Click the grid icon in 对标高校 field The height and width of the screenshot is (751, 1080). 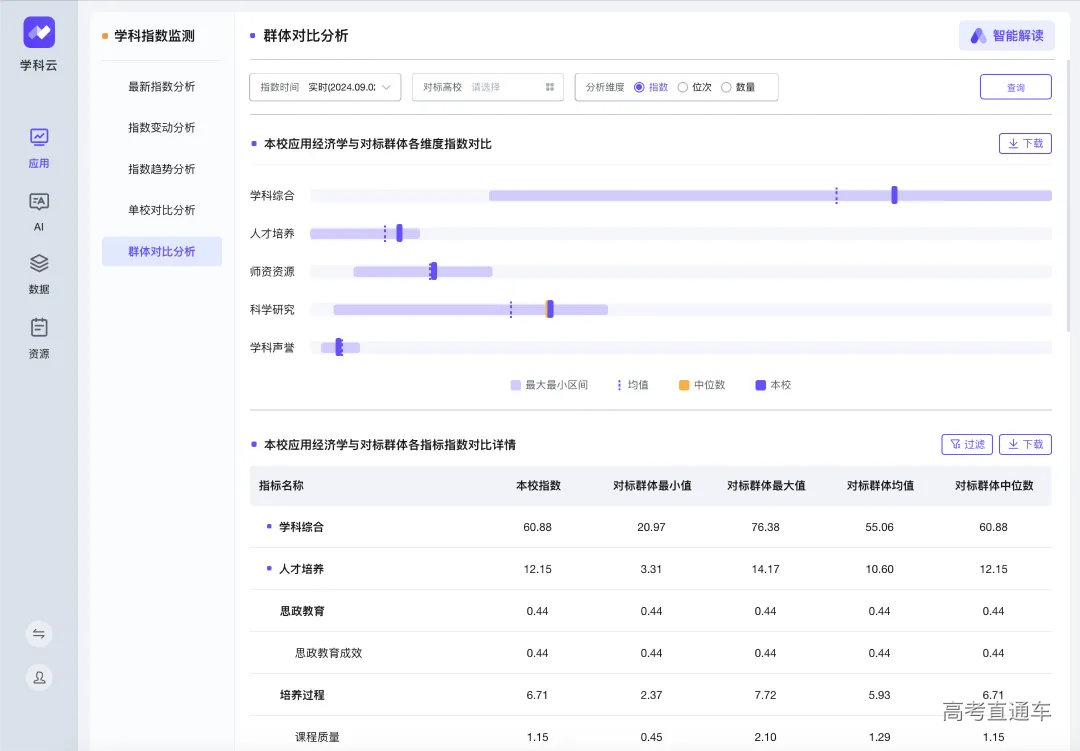point(550,87)
